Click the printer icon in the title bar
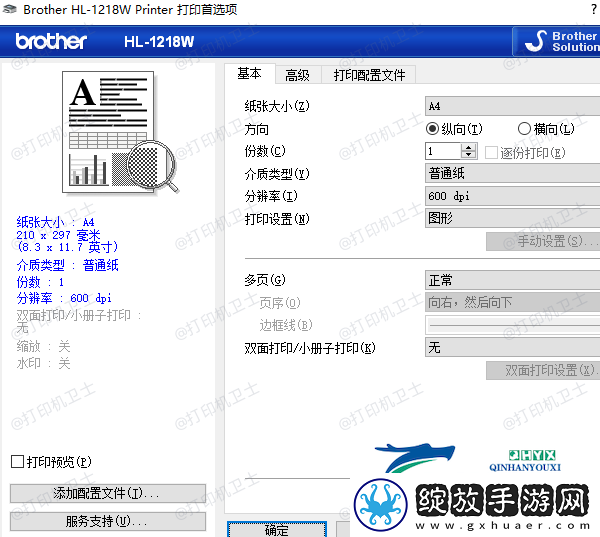600x537 pixels. tap(10, 9)
